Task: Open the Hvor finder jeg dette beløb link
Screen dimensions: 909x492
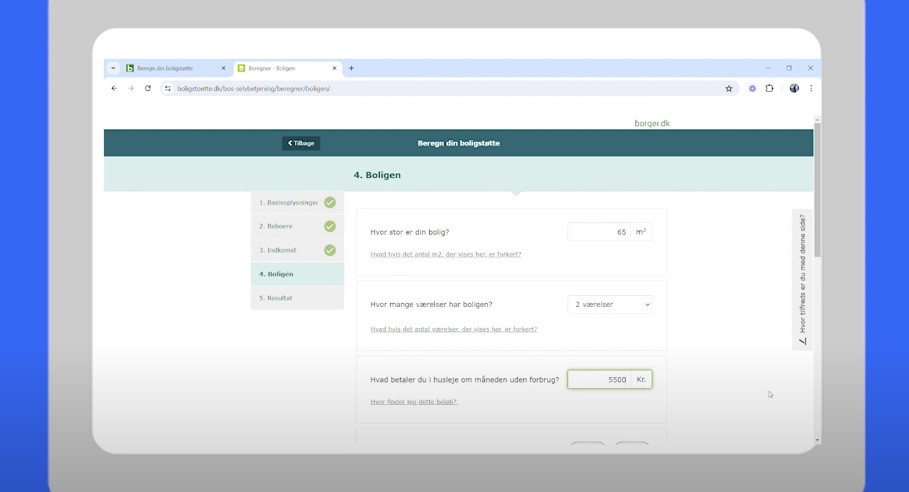Action: click(413, 402)
